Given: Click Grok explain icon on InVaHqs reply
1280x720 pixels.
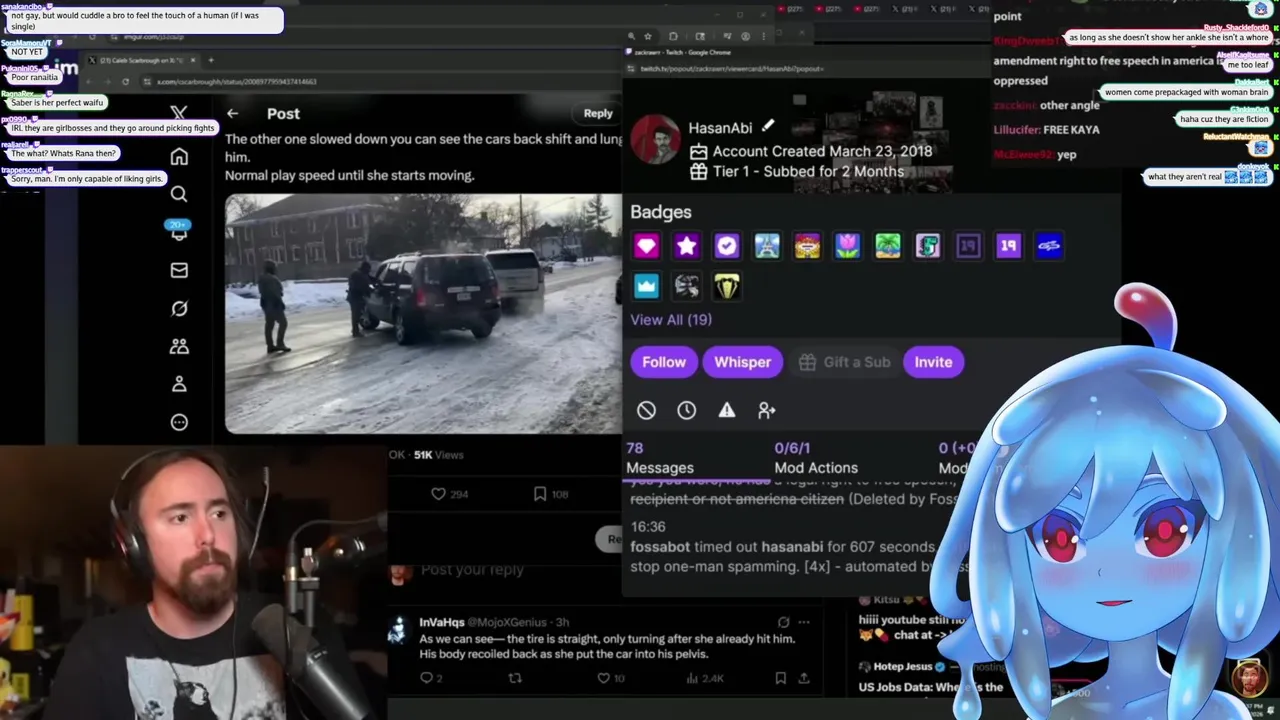Looking at the screenshot, I should 783,622.
